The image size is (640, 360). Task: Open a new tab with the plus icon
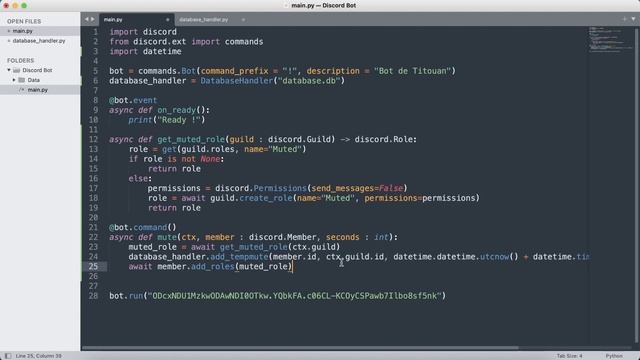click(624, 19)
